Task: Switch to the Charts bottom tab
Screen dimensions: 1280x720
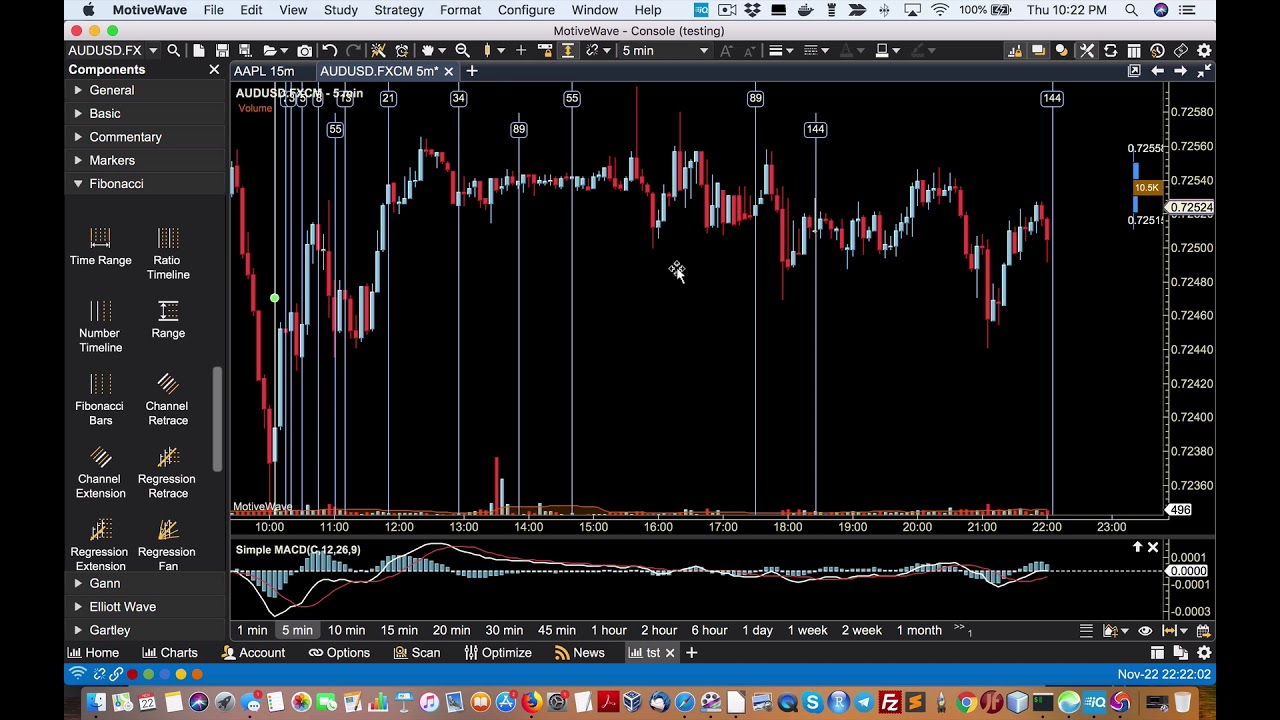Action: [170, 652]
